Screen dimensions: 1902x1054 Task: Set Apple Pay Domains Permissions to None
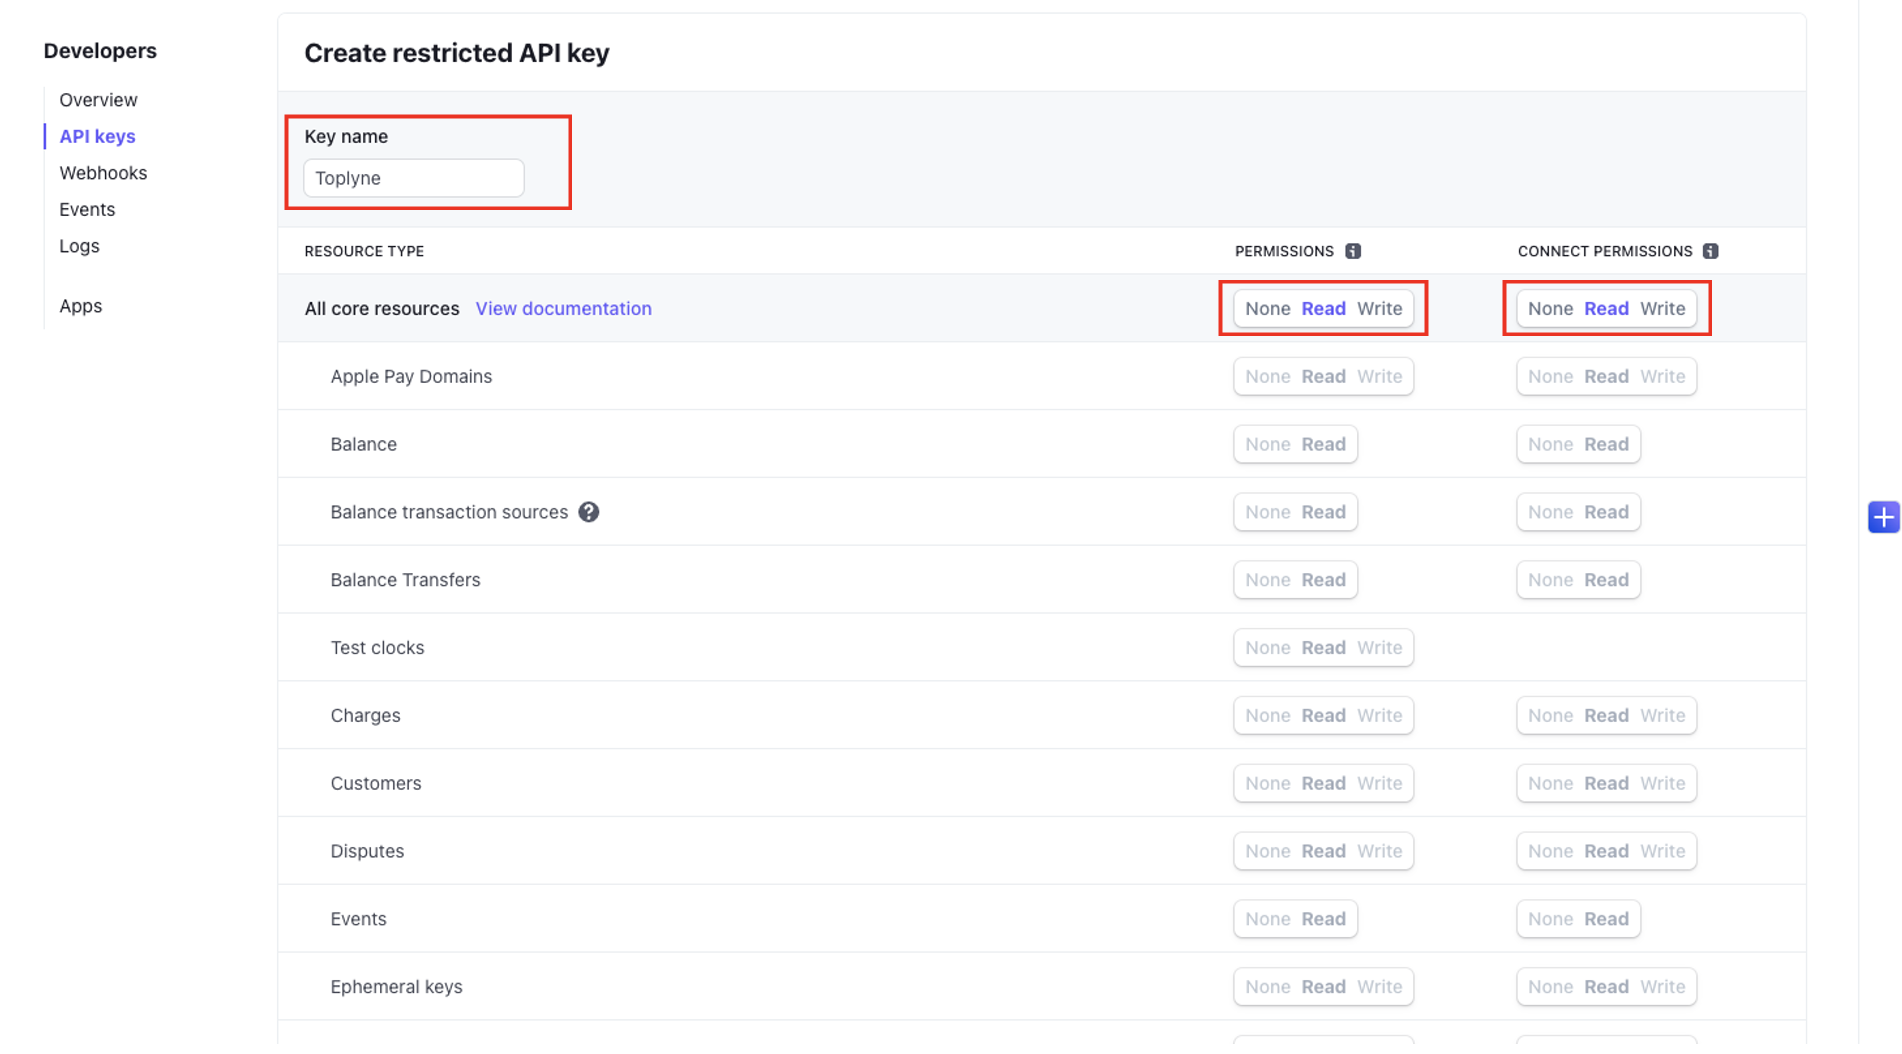1267,376
